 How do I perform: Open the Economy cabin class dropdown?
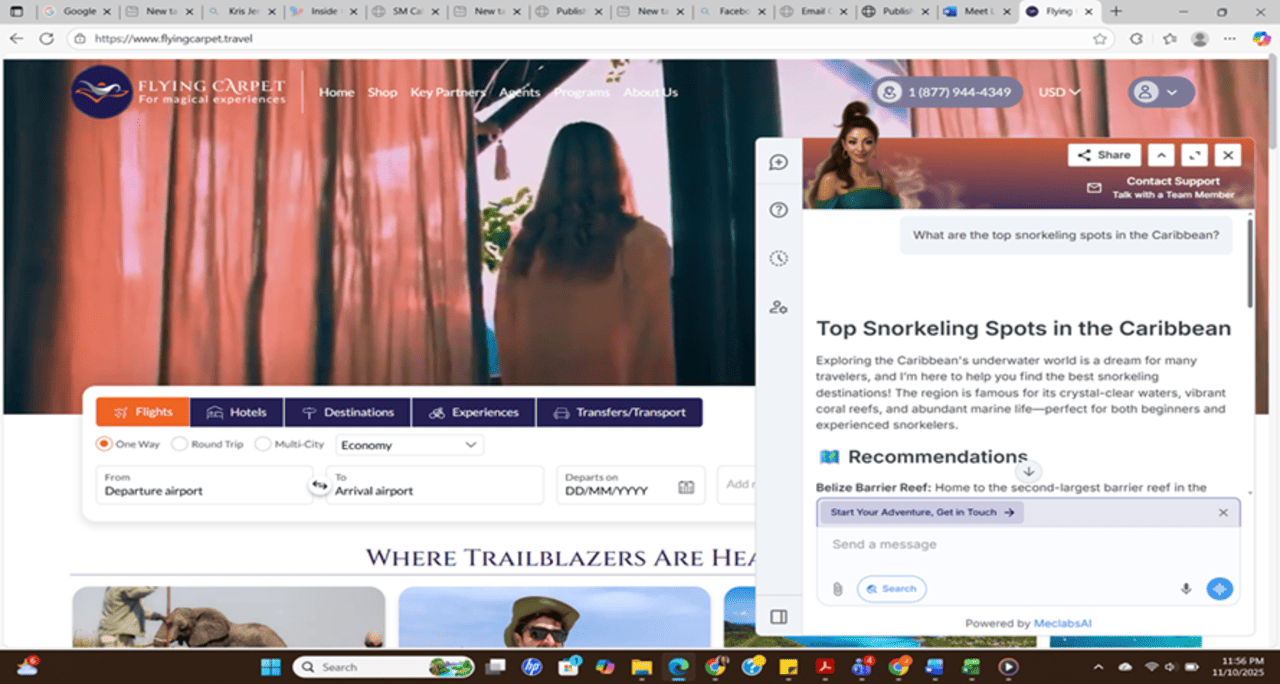click(x=409, y=444)
